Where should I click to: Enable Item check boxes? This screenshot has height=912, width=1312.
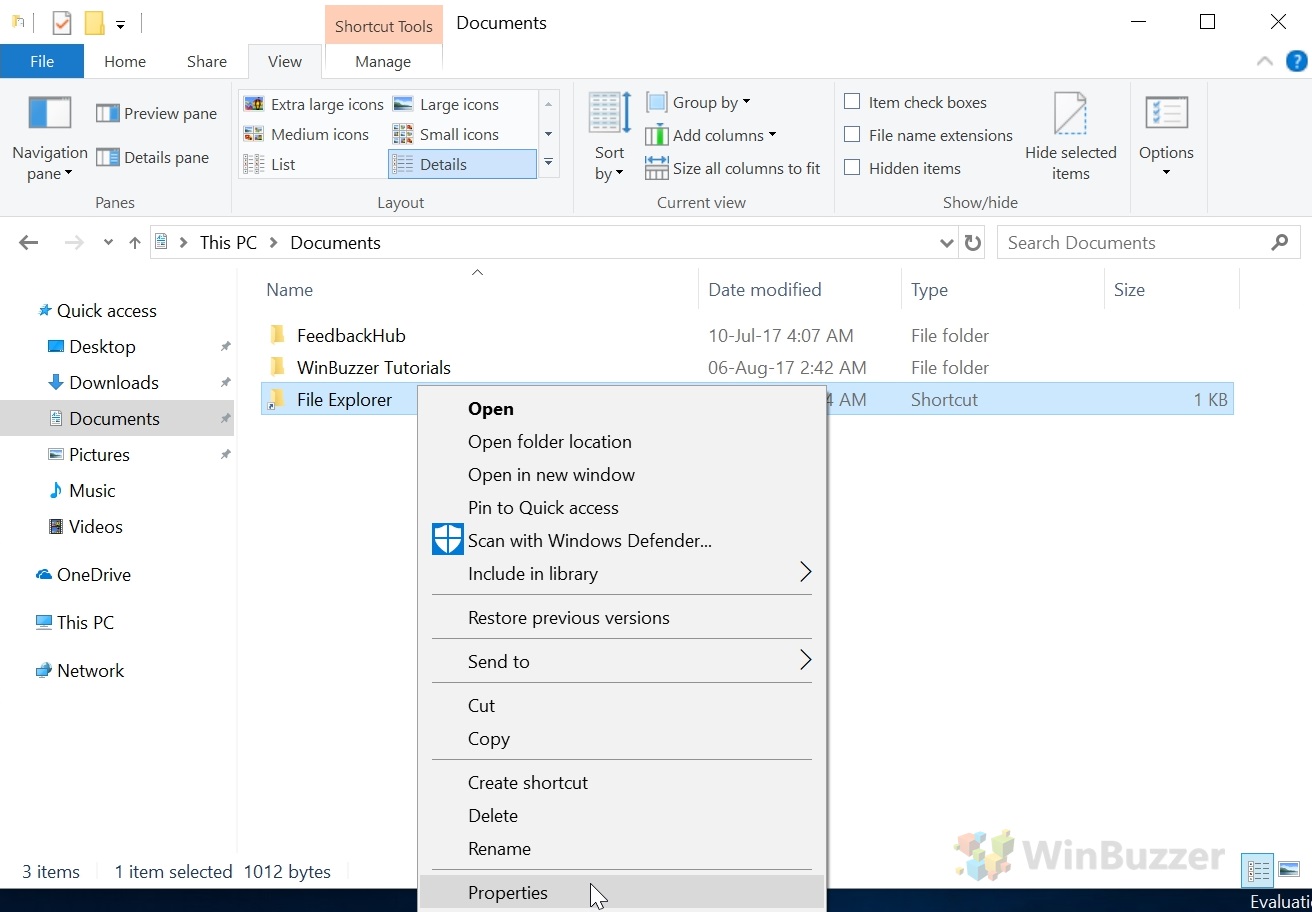(853, 102)
